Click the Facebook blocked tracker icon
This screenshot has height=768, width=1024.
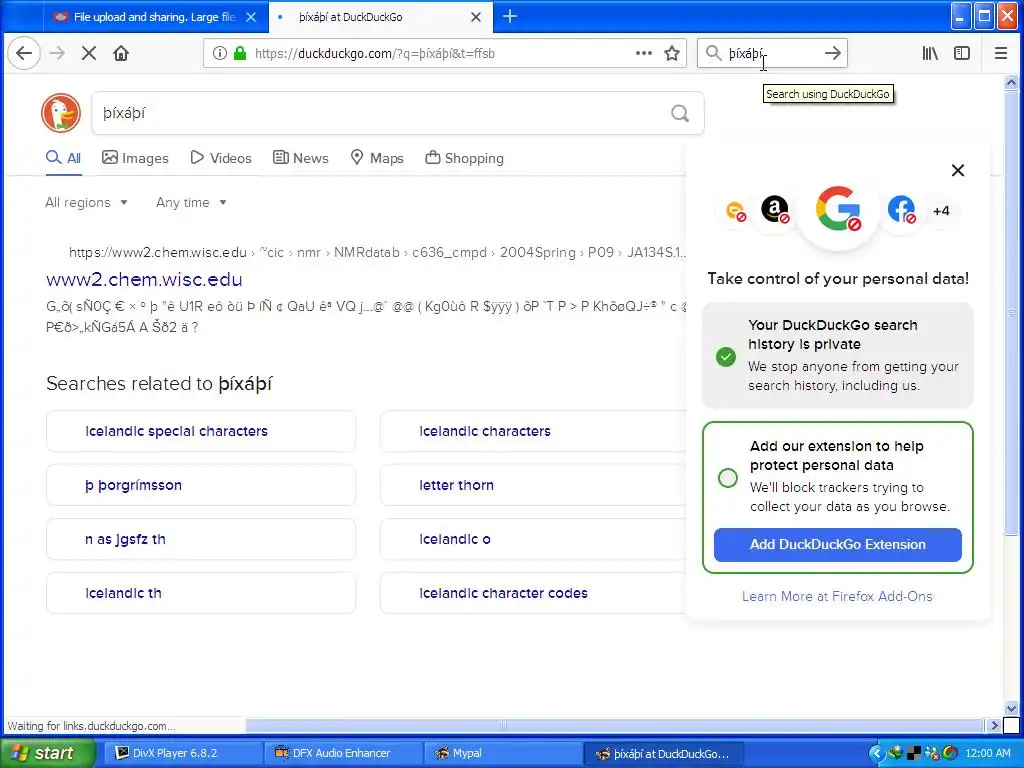[902, 210]
